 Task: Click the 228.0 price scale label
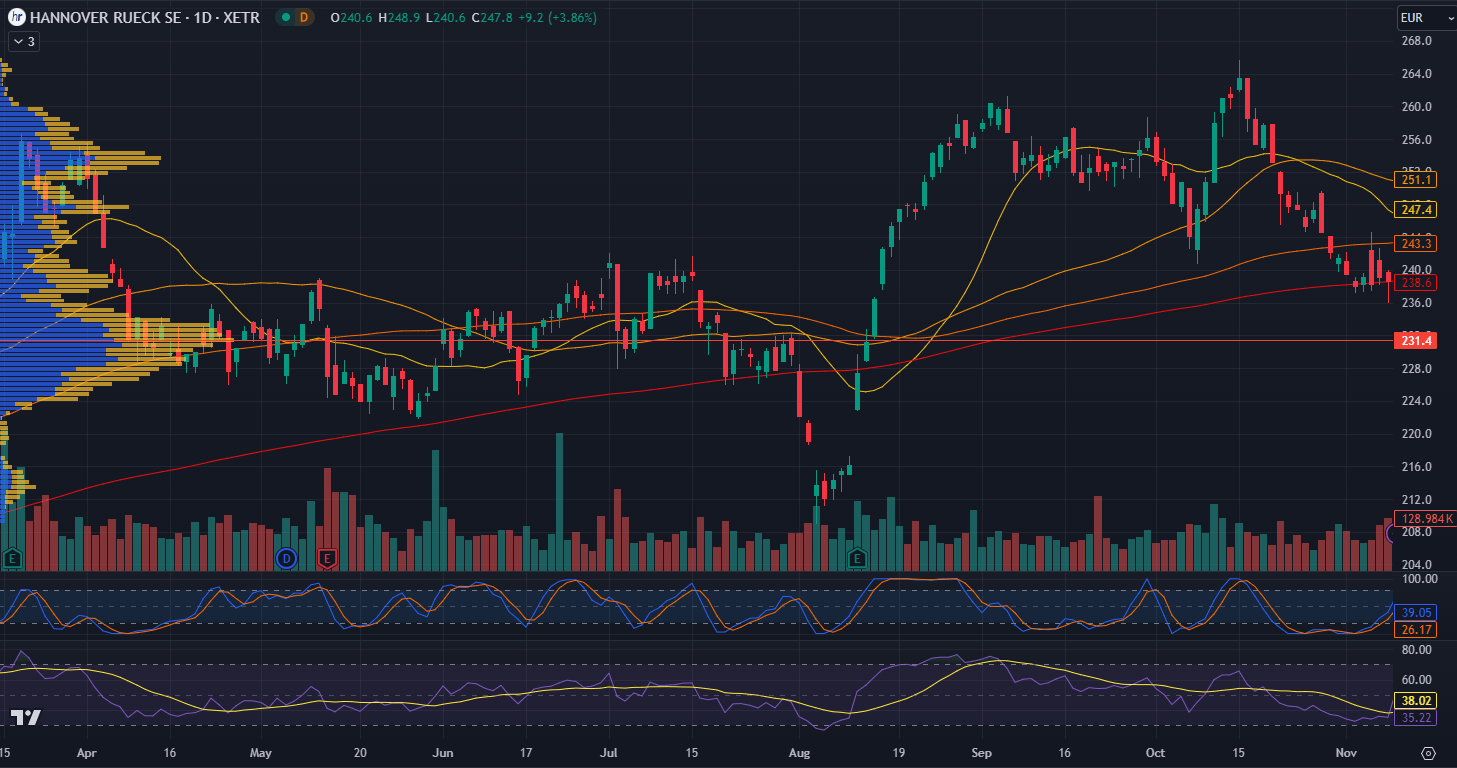(x=1418, y=369)
